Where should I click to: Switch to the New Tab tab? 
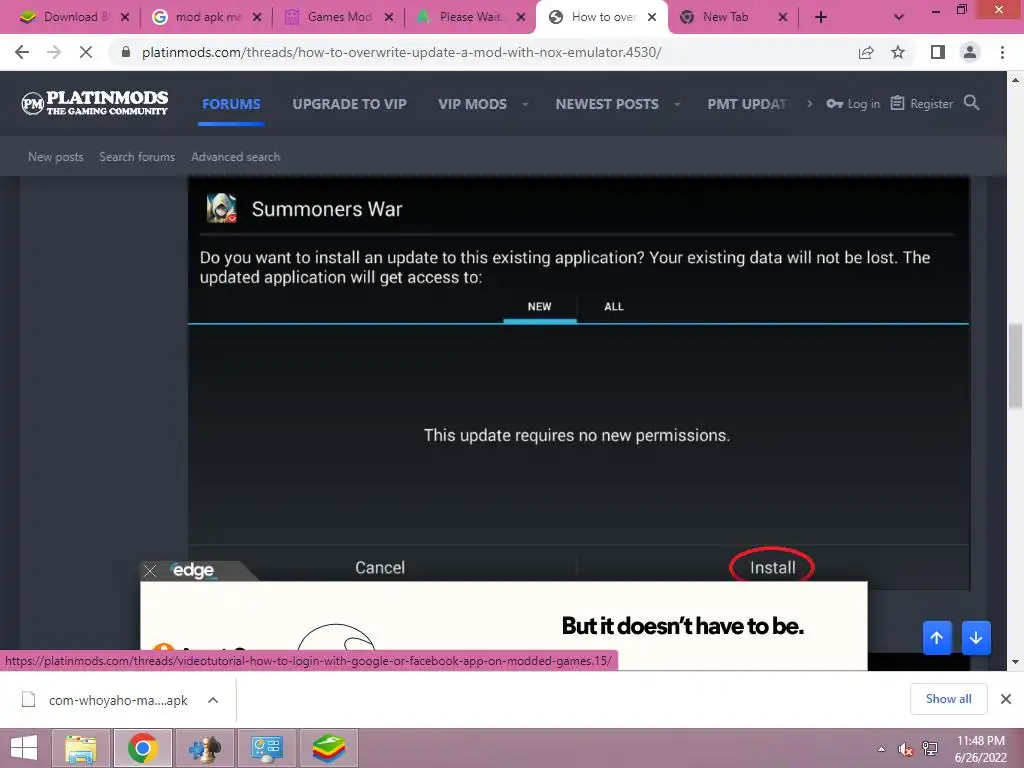click(725, 18)
